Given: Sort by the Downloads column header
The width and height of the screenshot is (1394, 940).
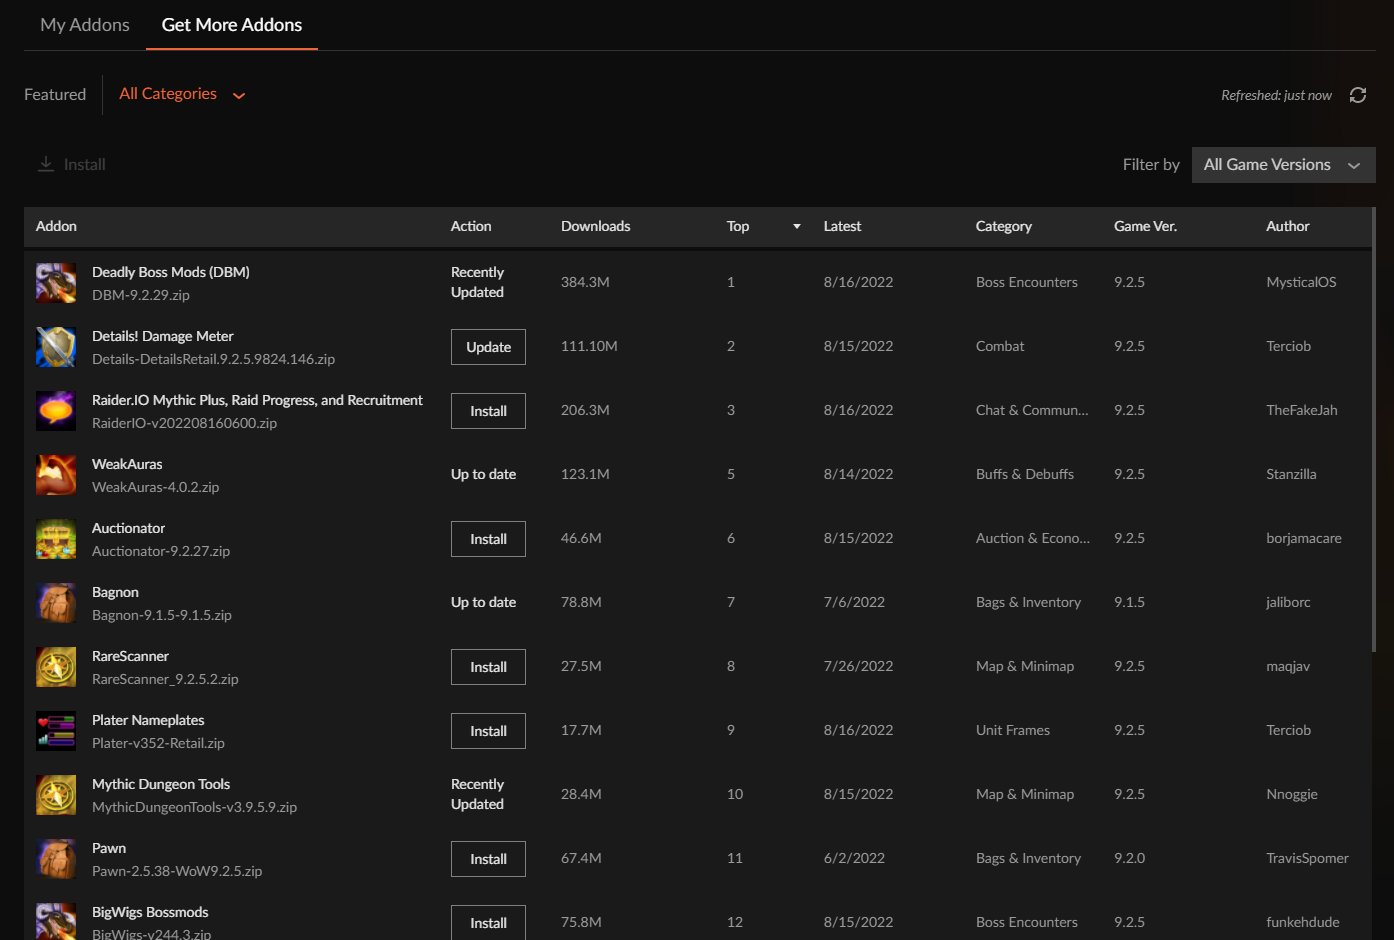Looking at the screenshot, I should (595, 226).
